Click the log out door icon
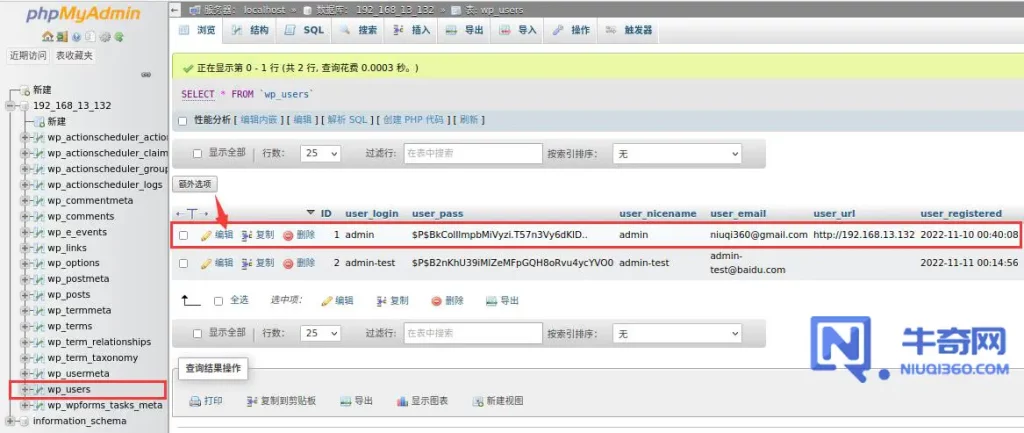The height and width of the screenshot is (433, 1024). [x=62, y=37]
